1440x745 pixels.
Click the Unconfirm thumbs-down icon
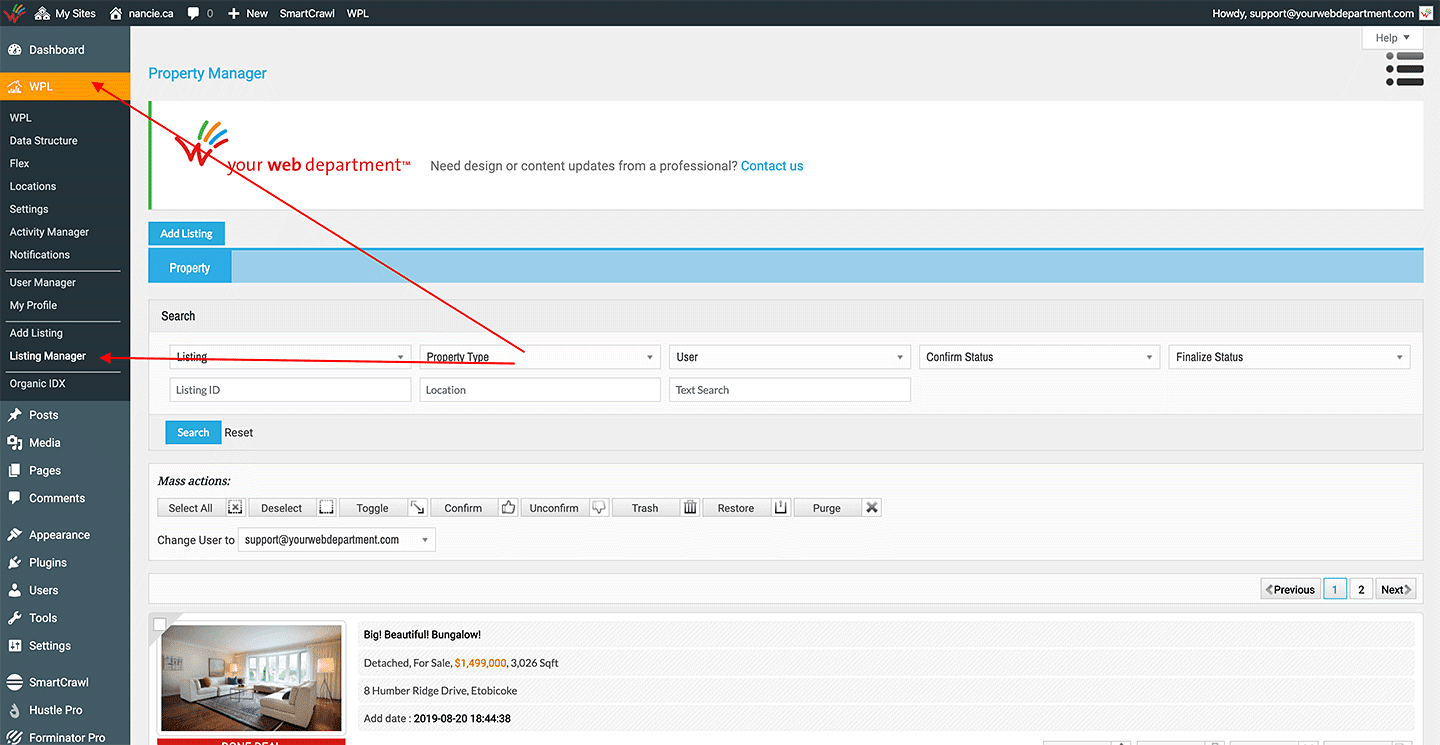click(599, 508)
